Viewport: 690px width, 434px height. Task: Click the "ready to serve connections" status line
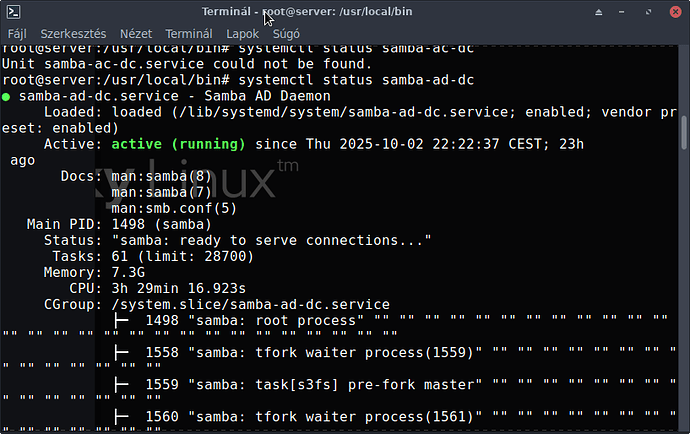coord(270,240)
